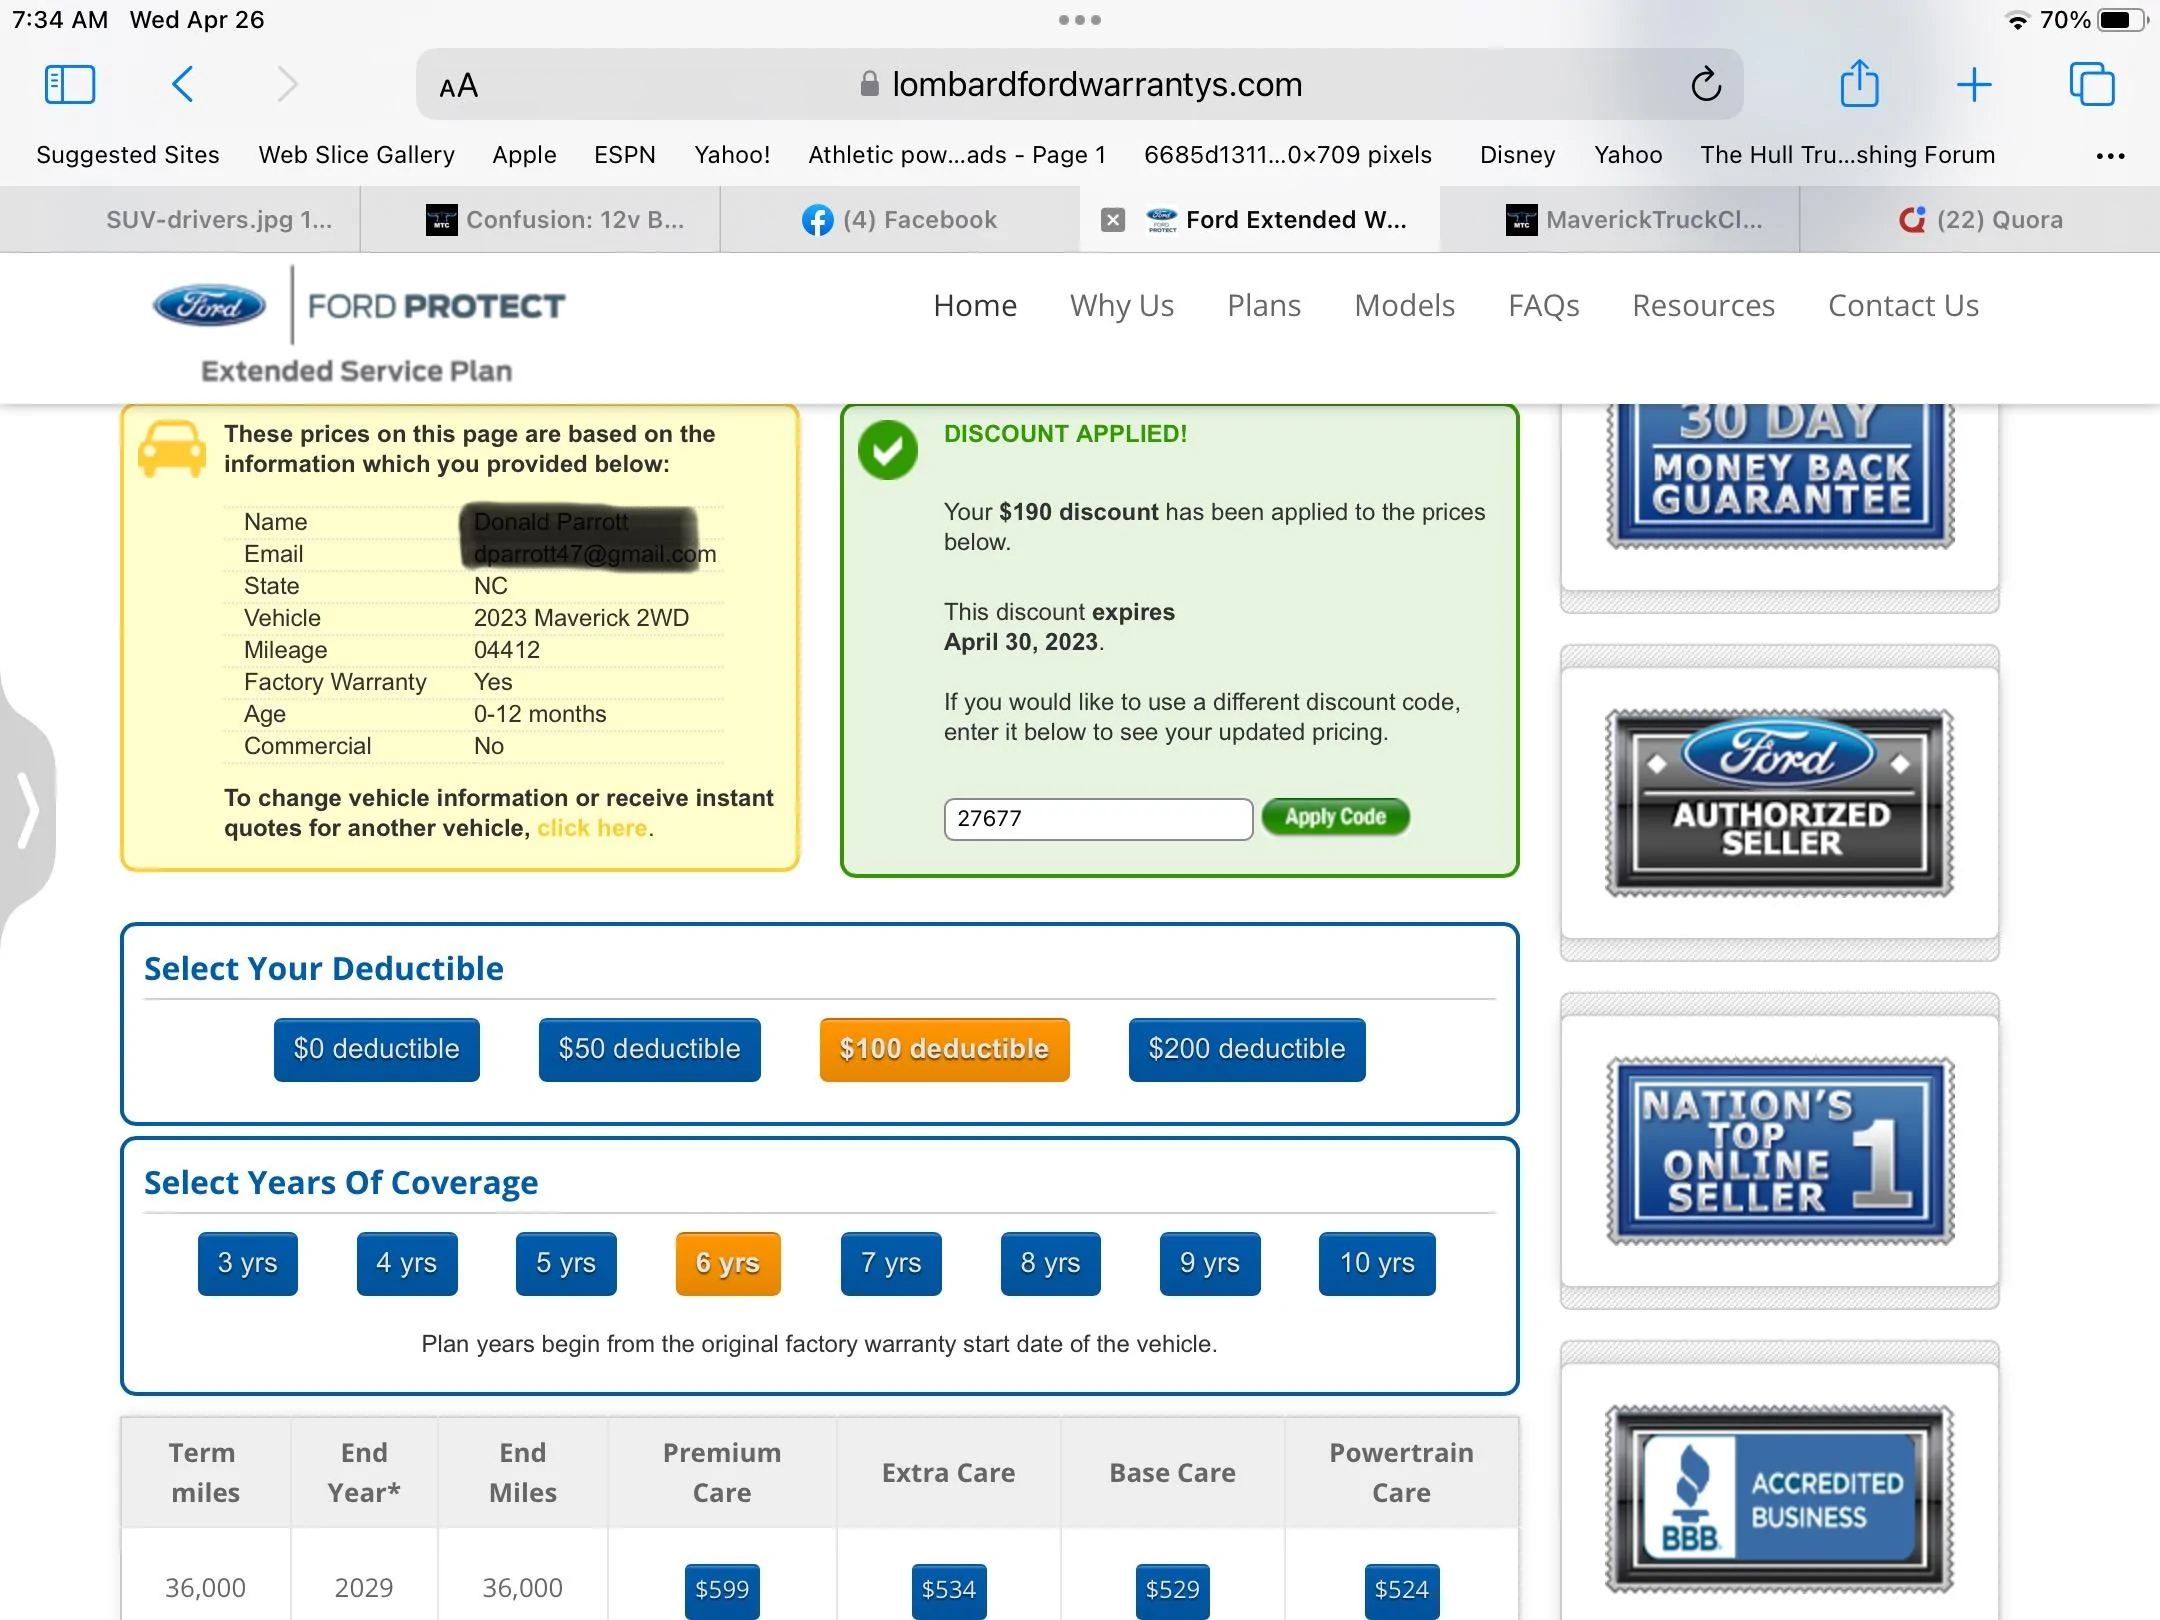The height and width of the screenshot is (1620, 2160).
Task: Choose 3 yrs of coverage
Action: click(248, 1263)
